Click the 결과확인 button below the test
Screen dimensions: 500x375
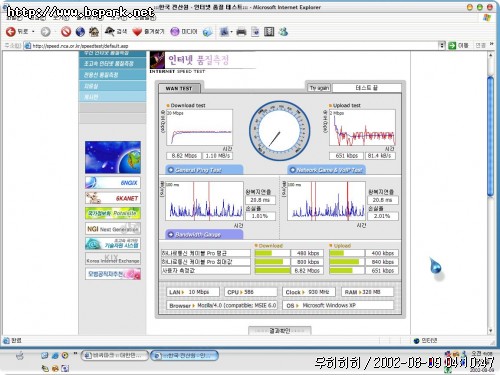tap(280, 331)
